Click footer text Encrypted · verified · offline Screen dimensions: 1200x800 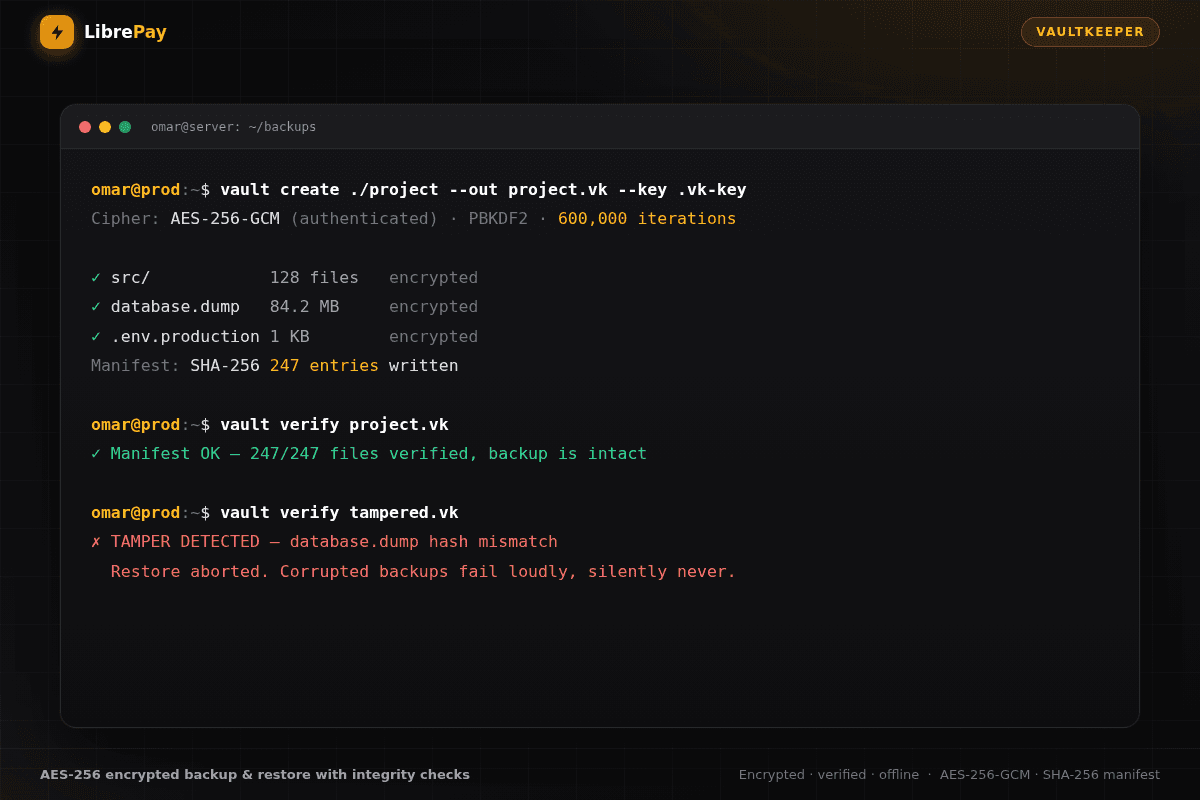tap(829, 774)
